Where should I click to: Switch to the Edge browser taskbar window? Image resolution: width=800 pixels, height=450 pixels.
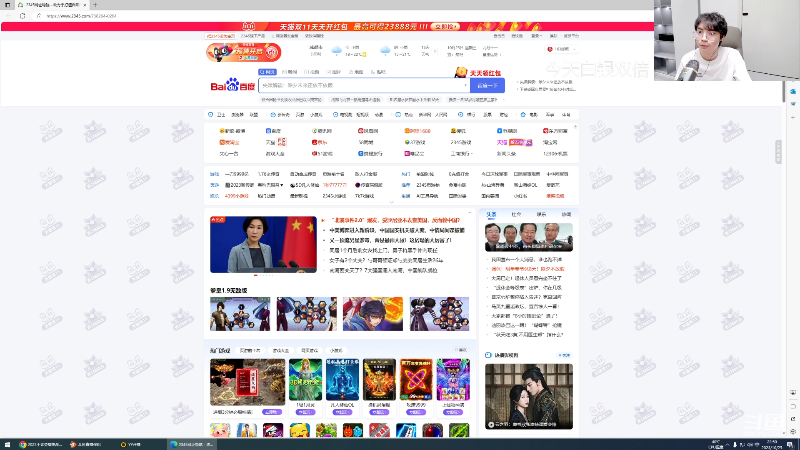tap(193, 444)
